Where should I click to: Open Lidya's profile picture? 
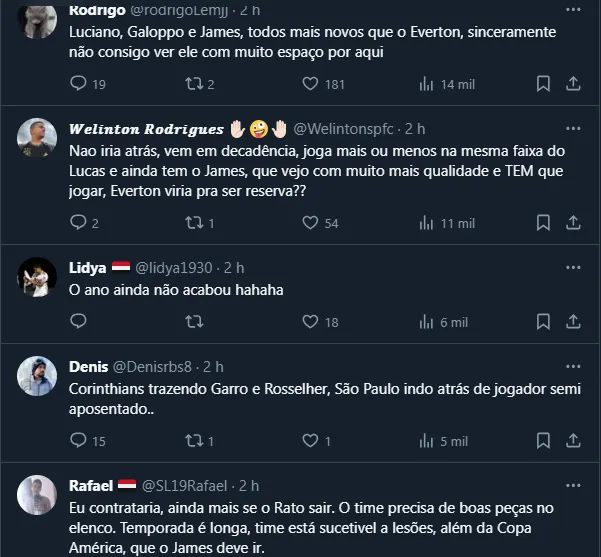click(x=38, y=276)
